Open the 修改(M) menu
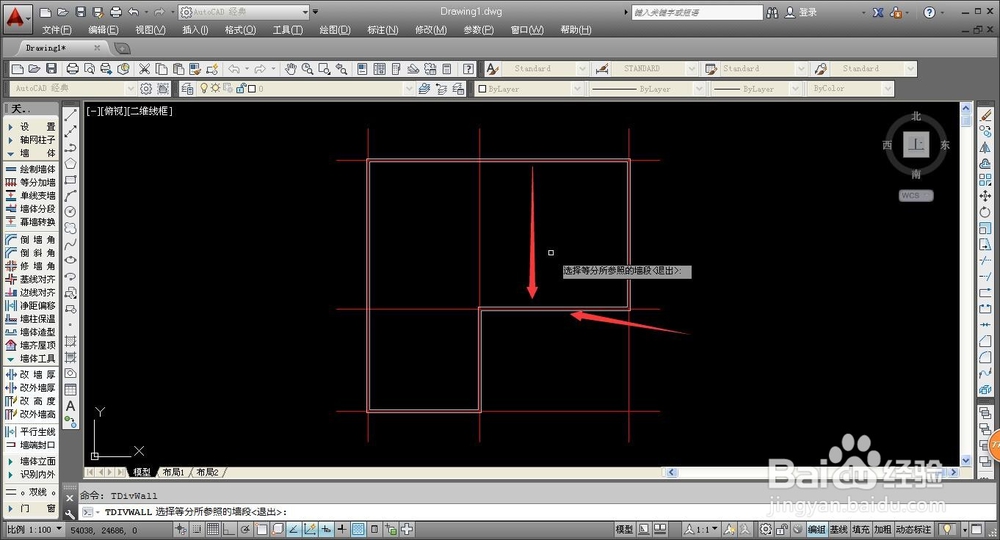 click(430, 30)
